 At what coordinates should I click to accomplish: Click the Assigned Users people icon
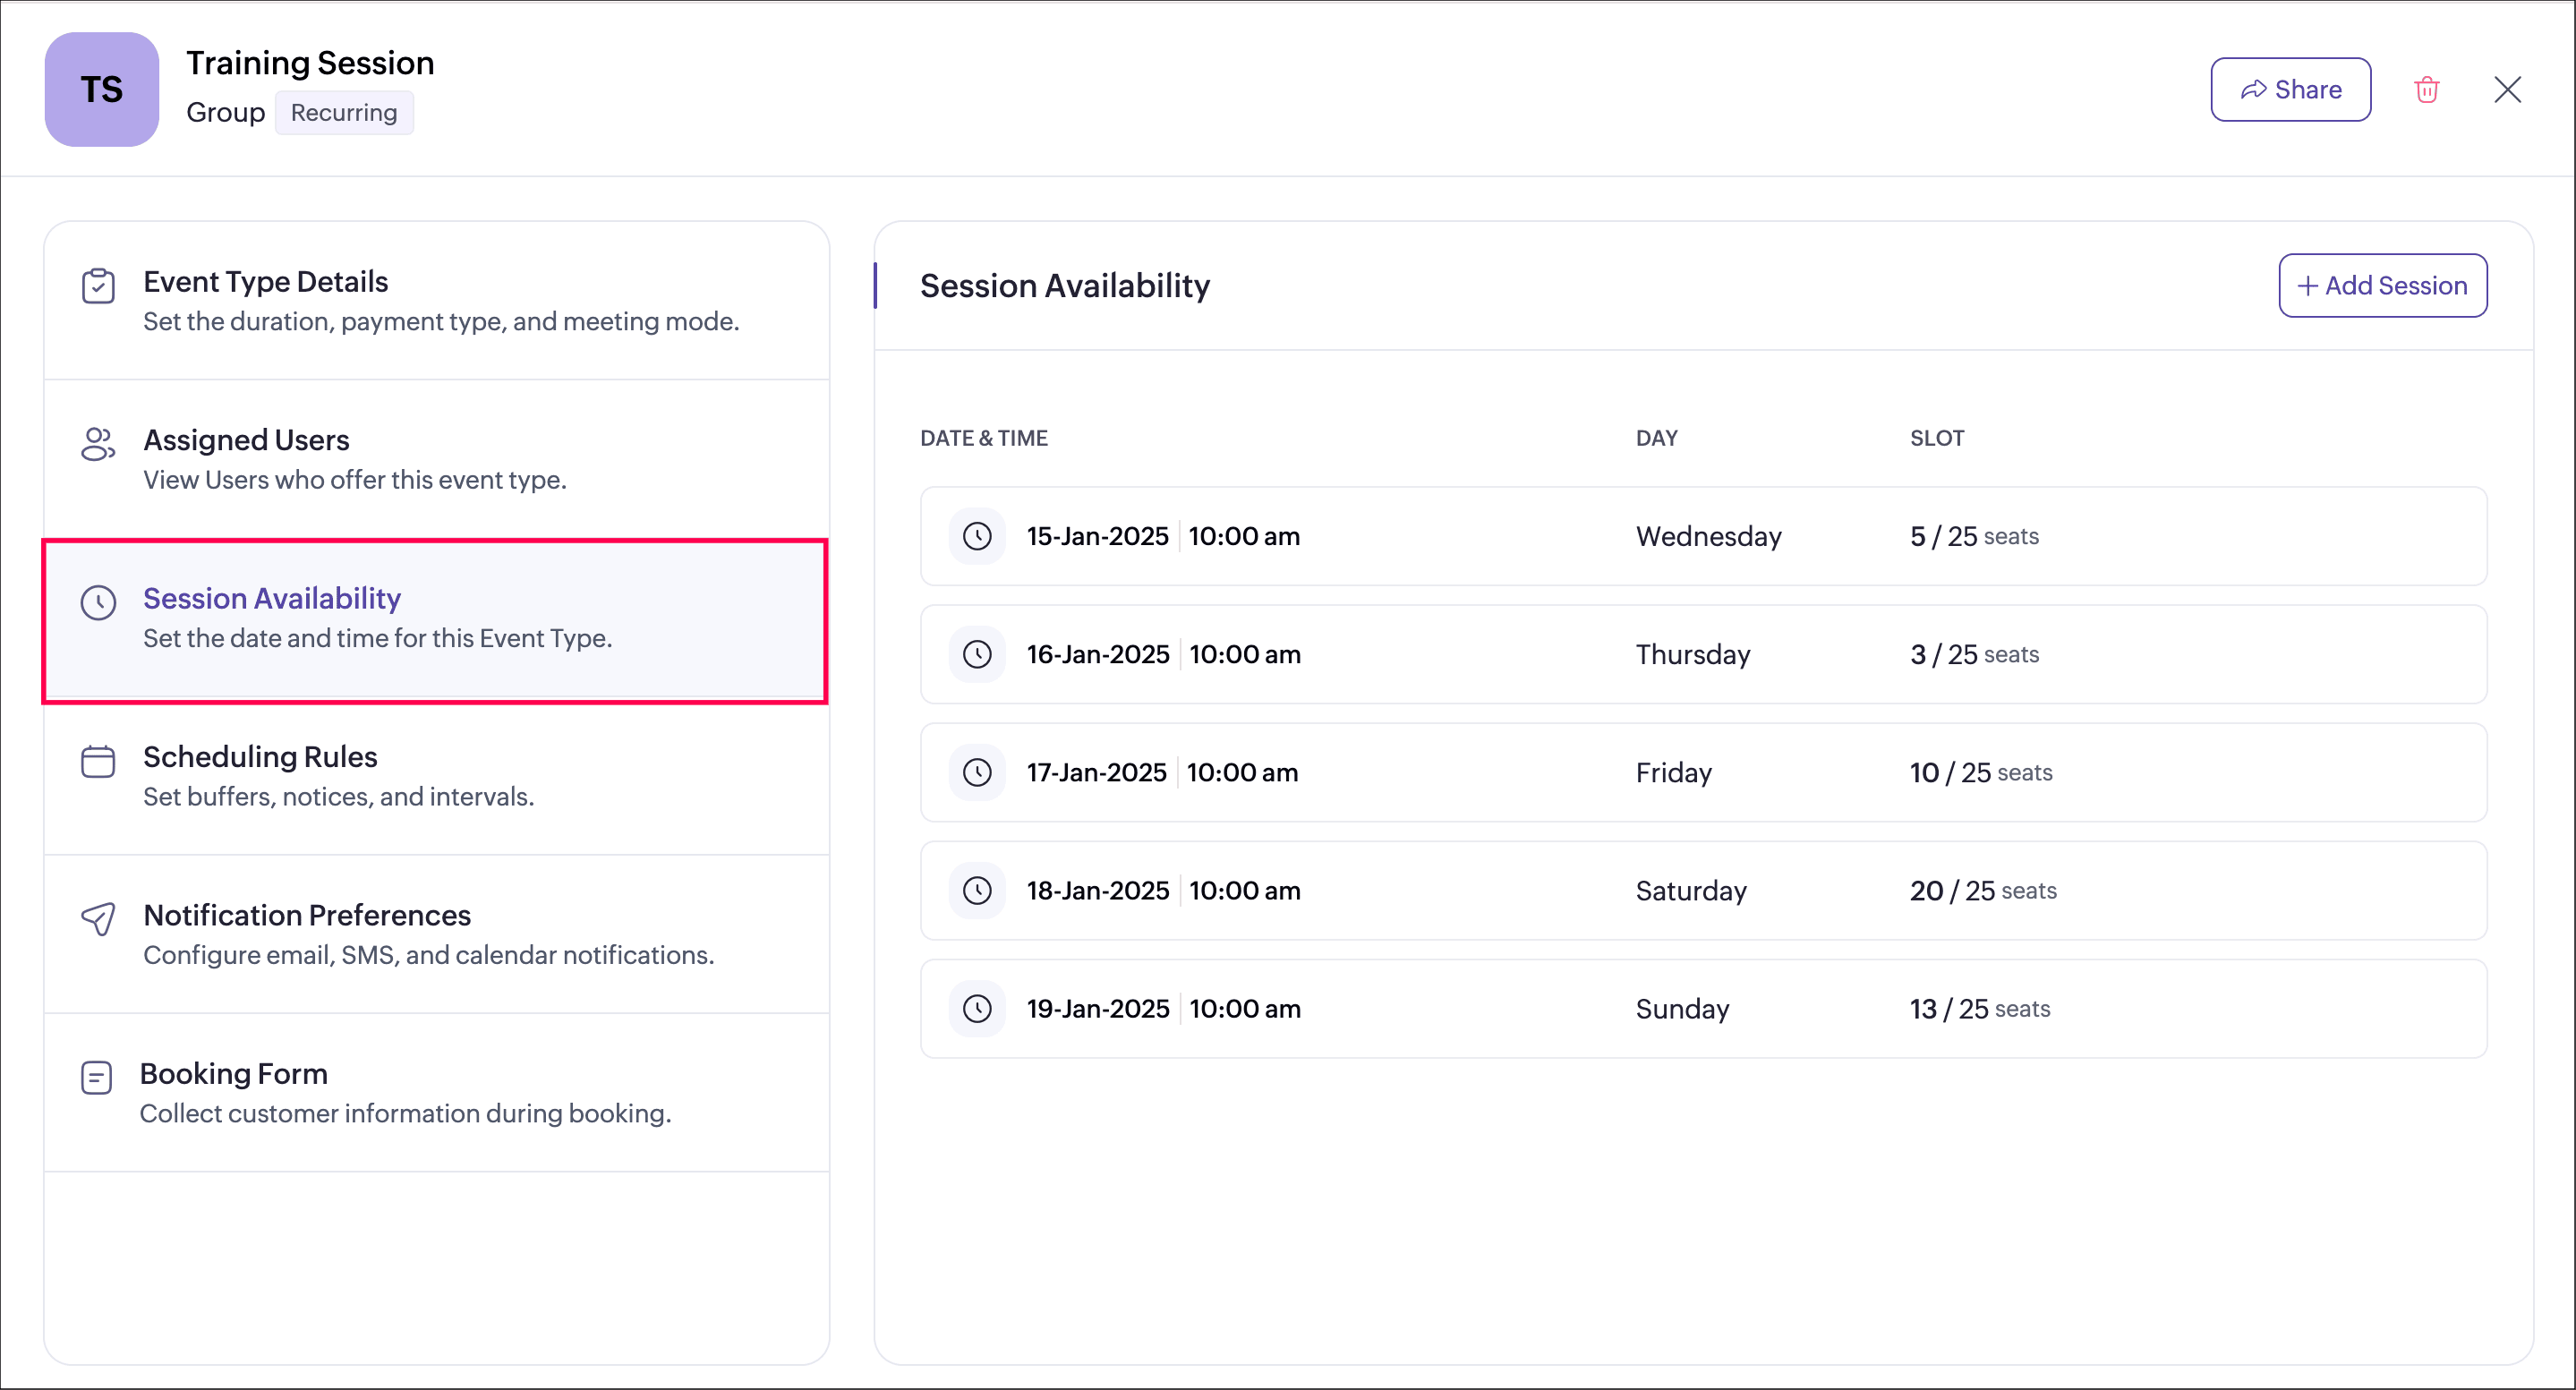[x=98, y=444]
